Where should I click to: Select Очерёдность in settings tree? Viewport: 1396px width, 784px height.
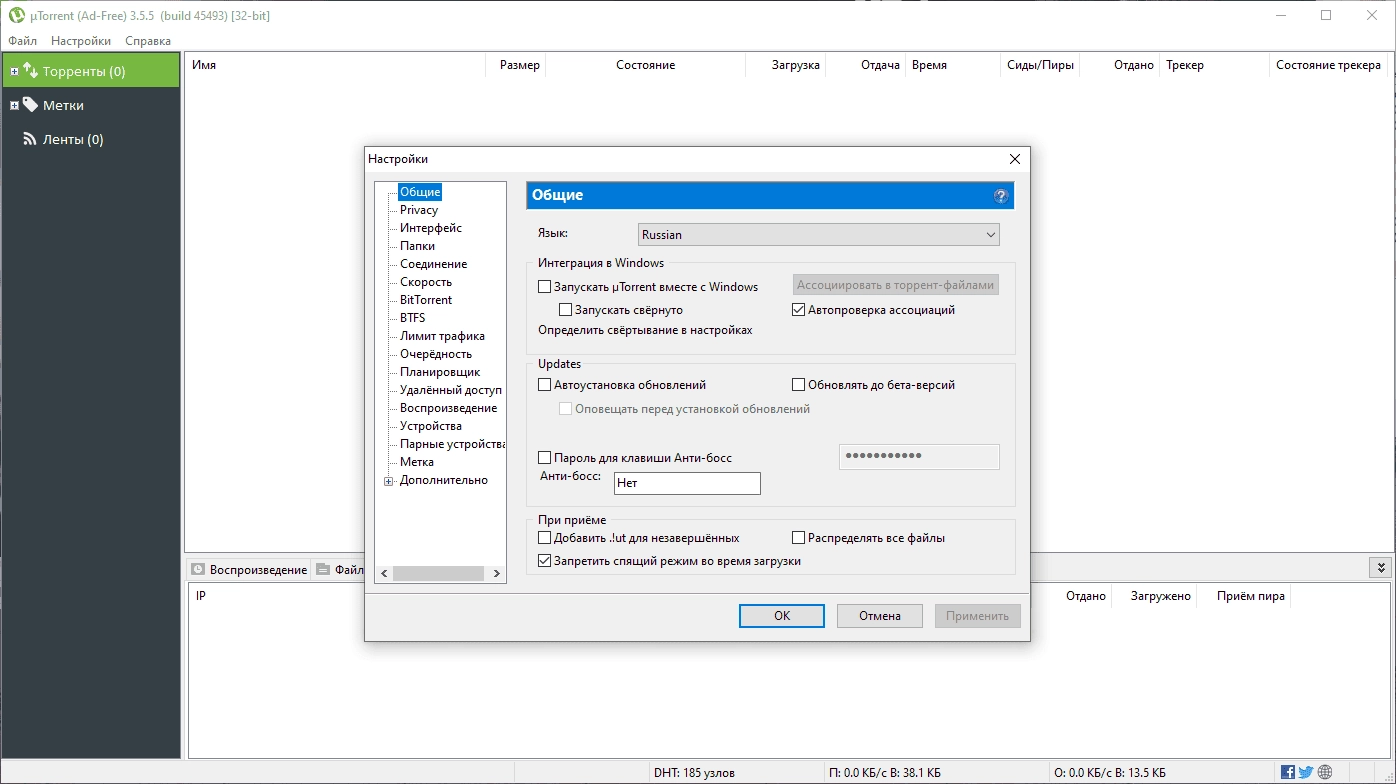click(436, 354)
